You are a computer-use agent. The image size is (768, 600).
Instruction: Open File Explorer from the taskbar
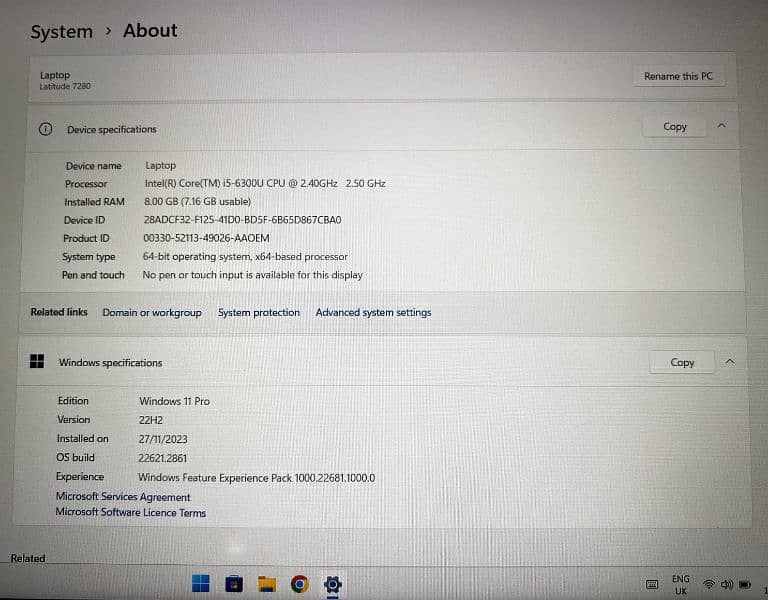pyautogui.click(x=267, y=584)
